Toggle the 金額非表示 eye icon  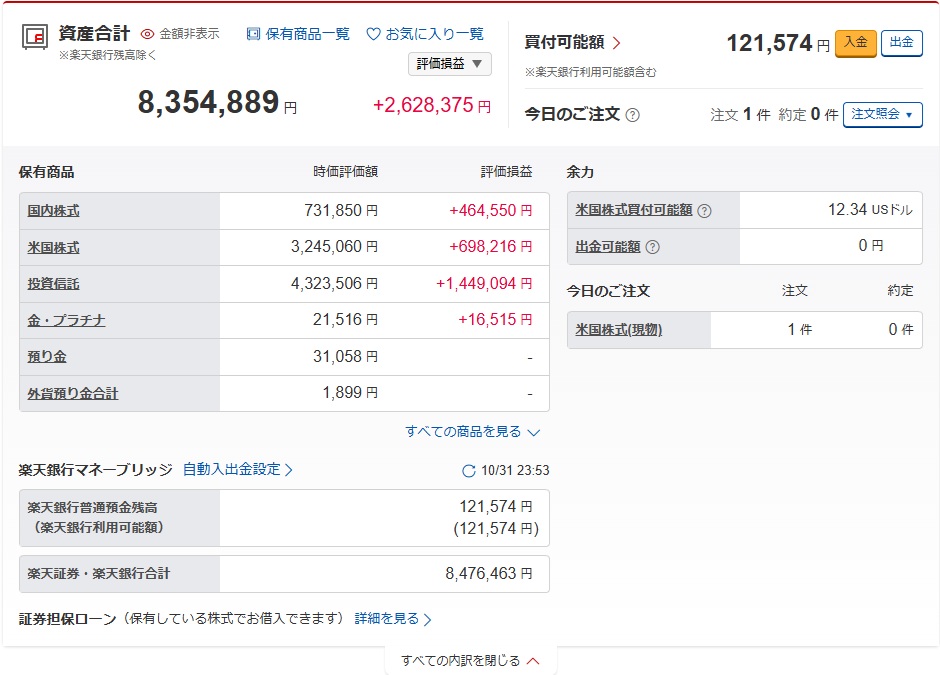(x=148, y=34)
